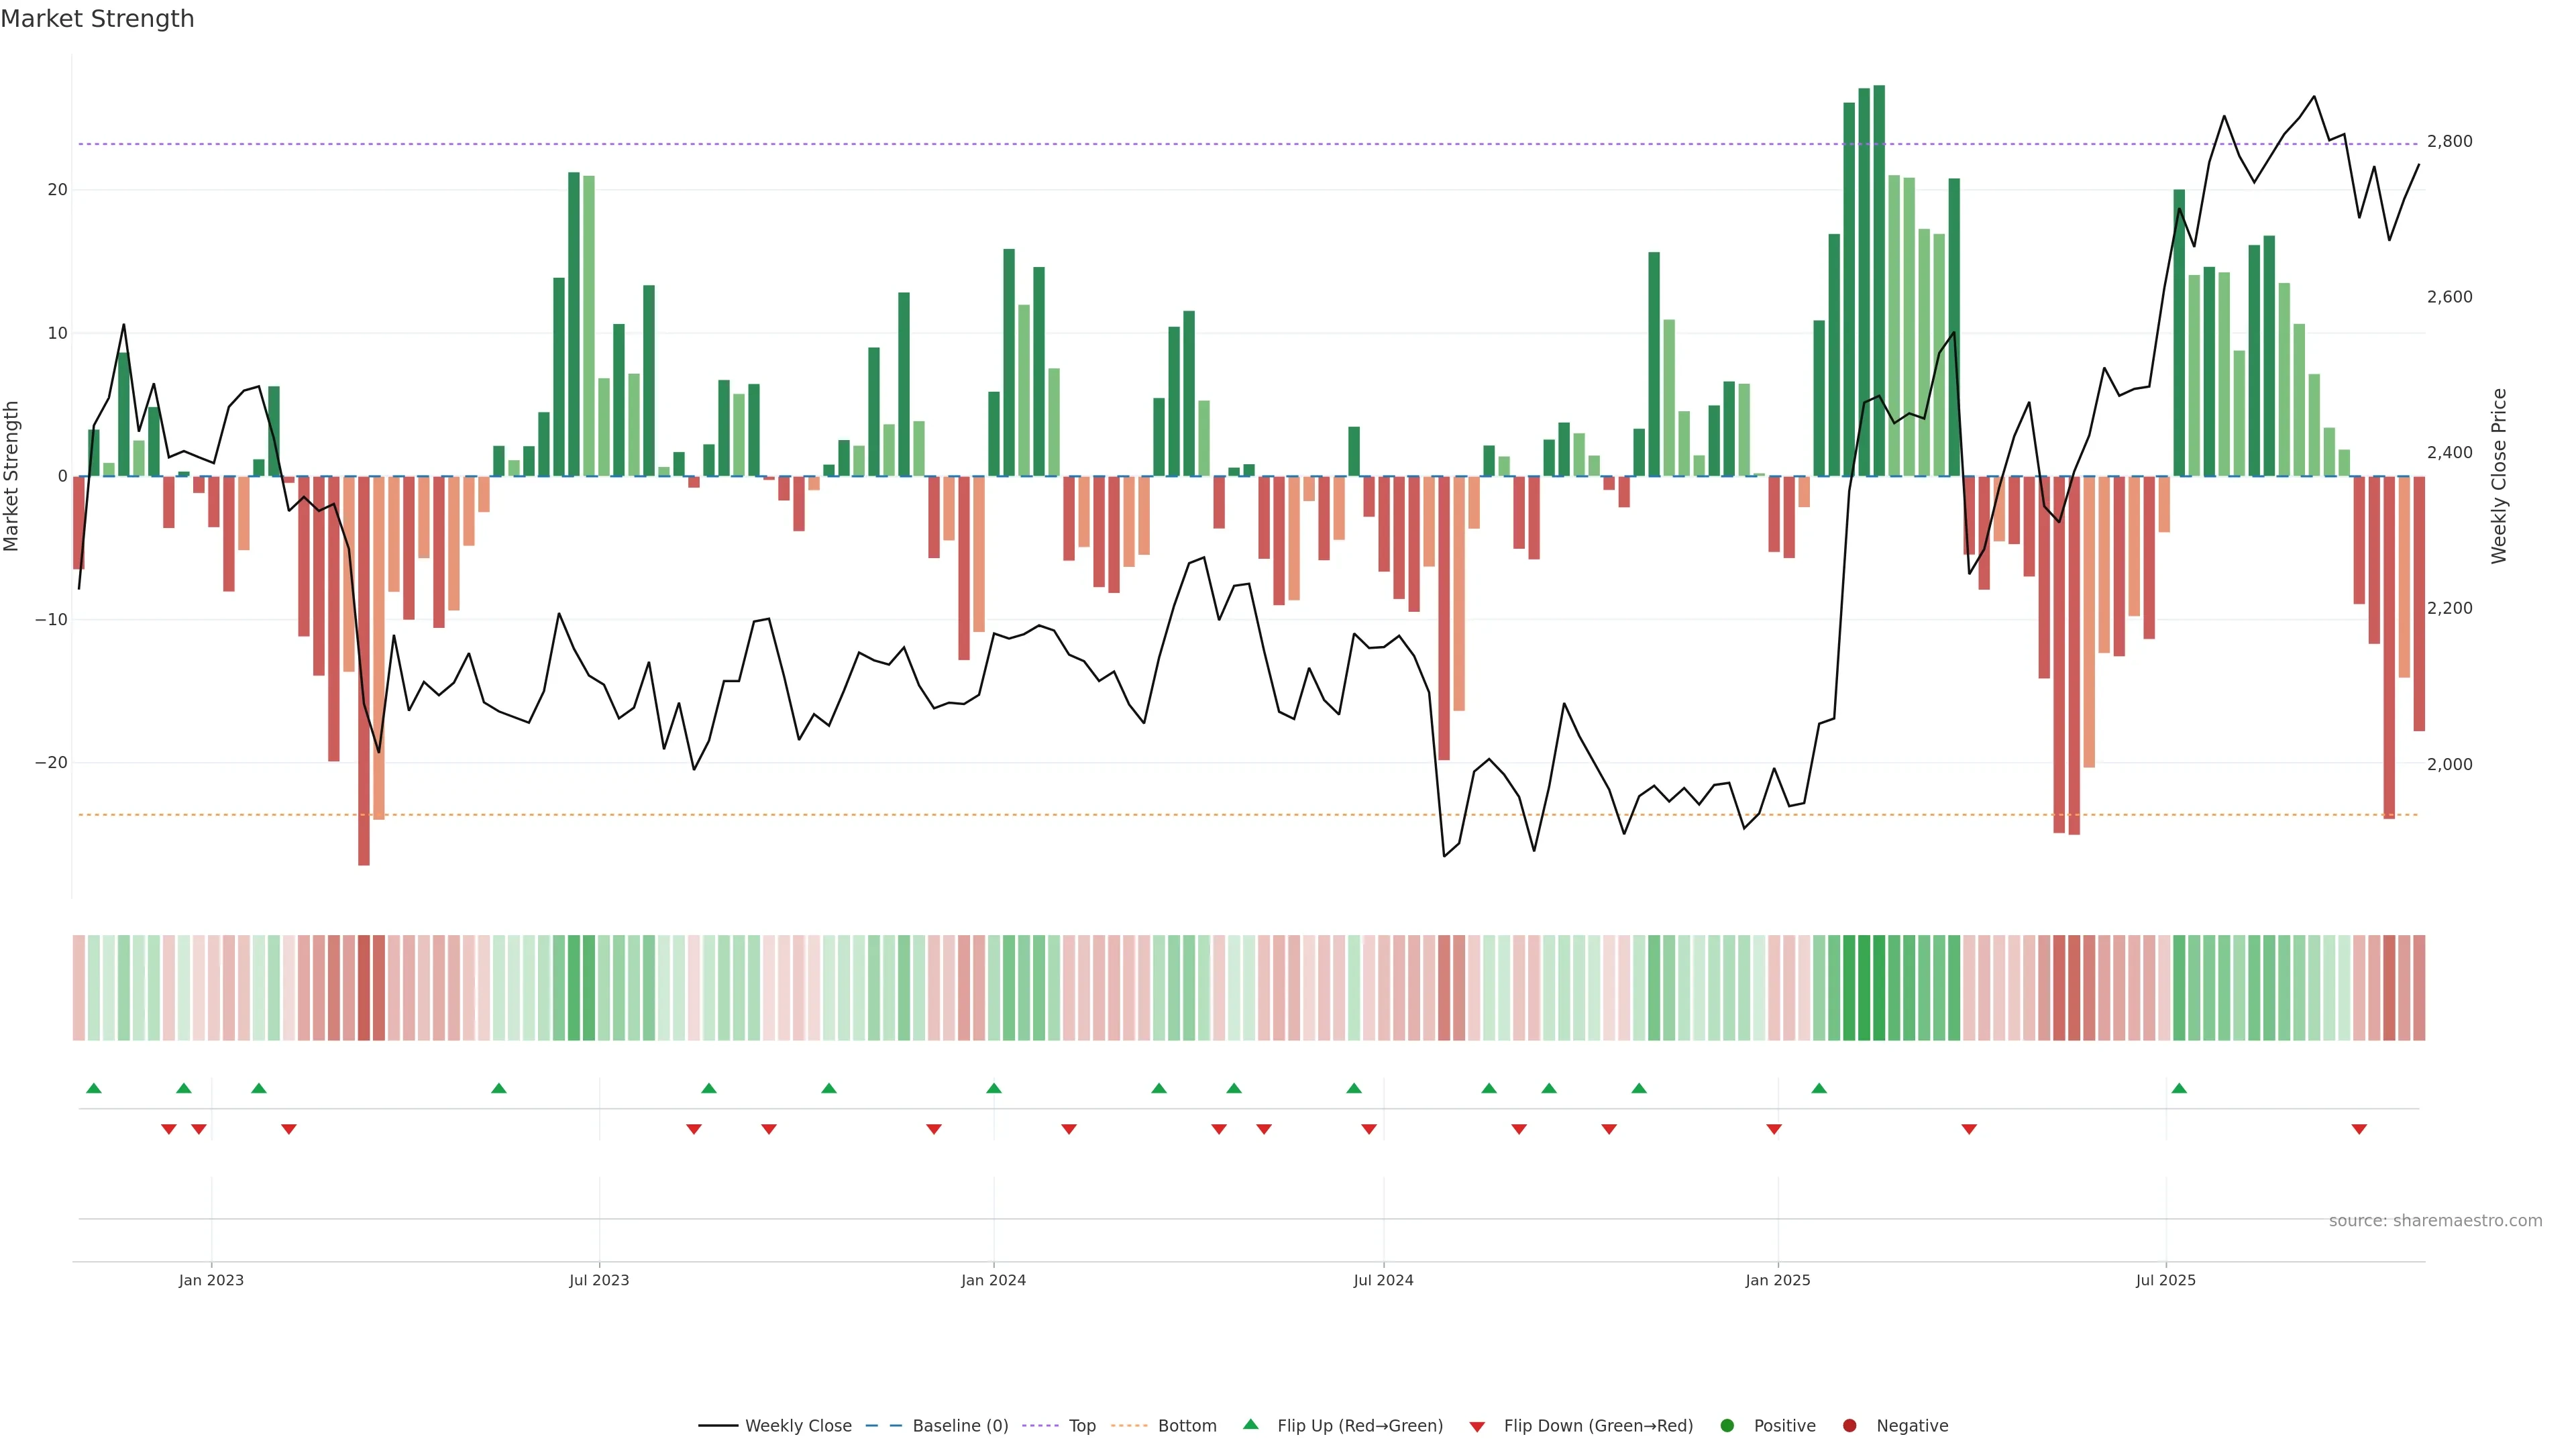Click the Jul 2024 x-axis label

[1383, 1280]
